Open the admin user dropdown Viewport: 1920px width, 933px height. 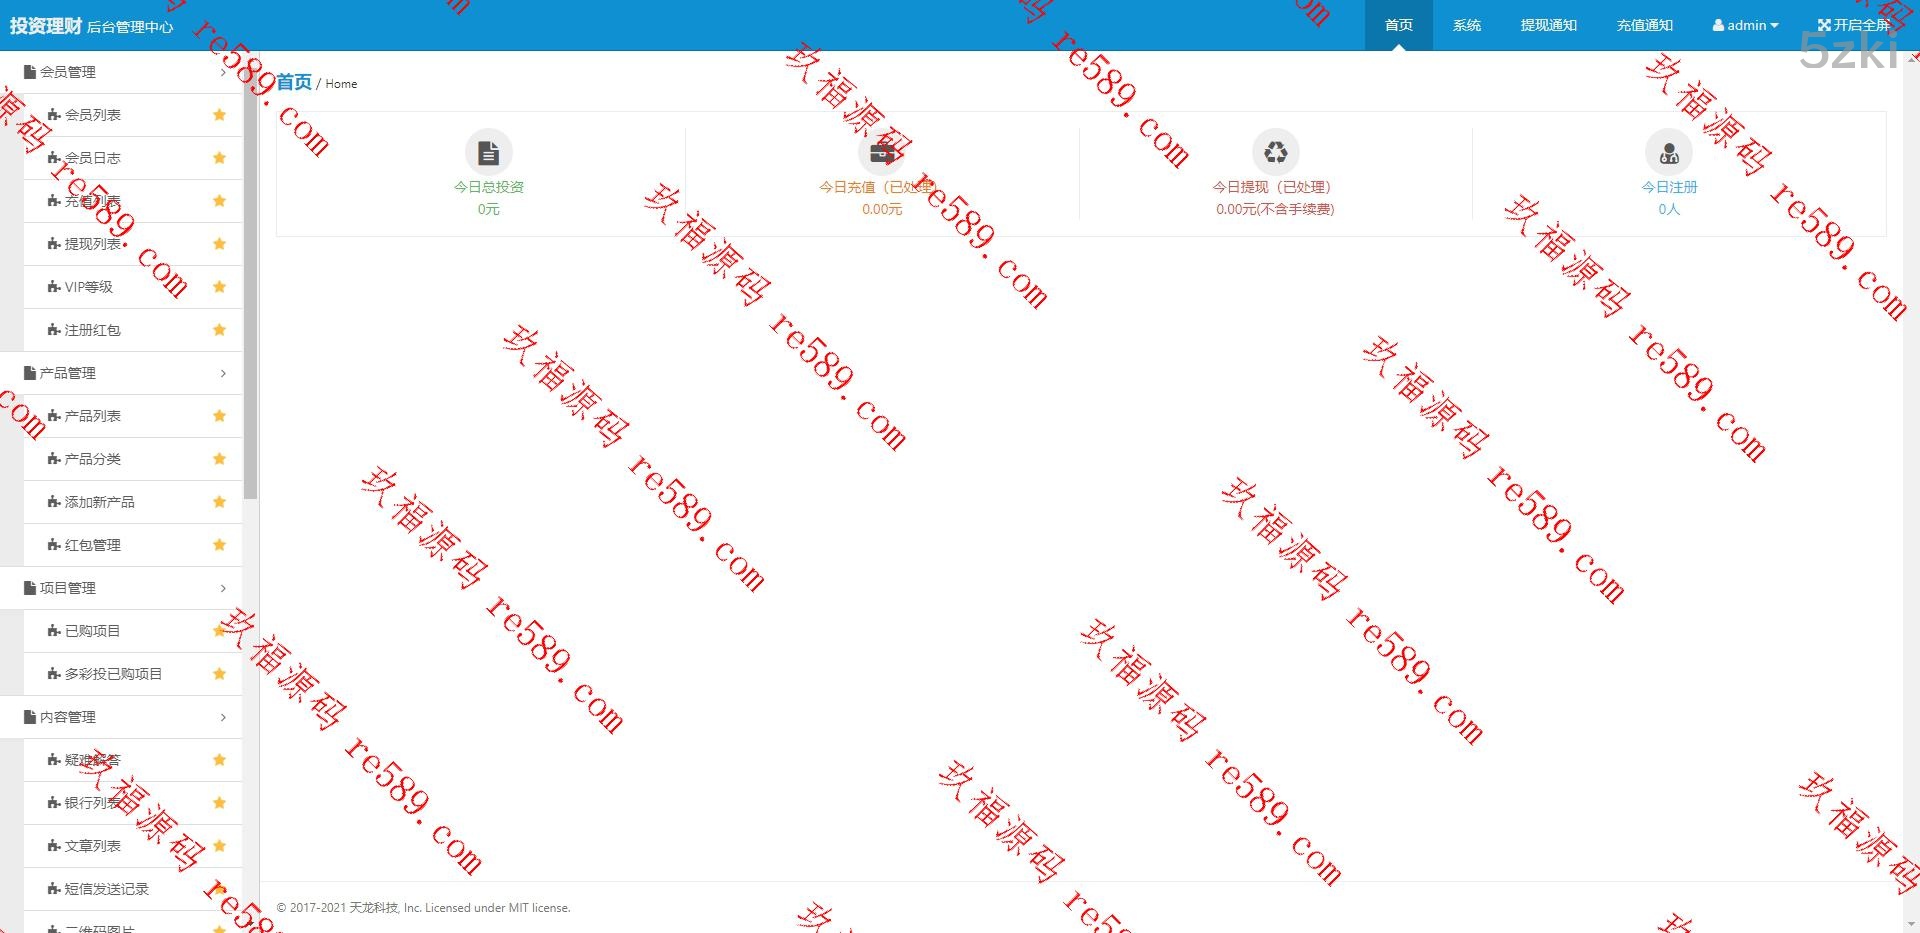point(1745,25)
